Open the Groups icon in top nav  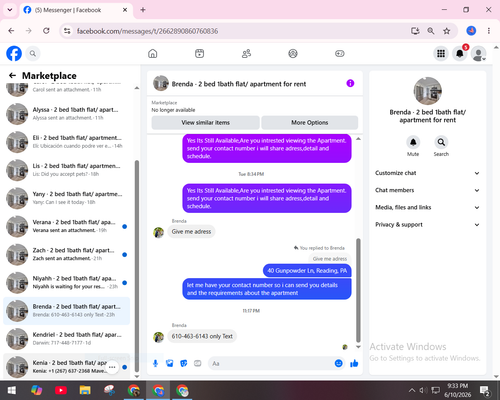tap(293, 53)
